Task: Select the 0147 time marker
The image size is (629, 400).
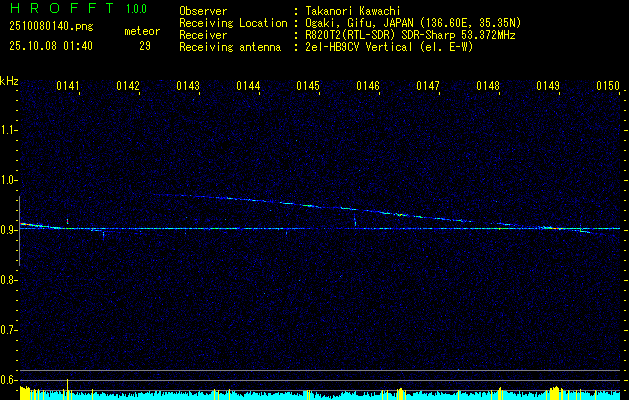Action: pyautogui.click(x=428, y=87)
